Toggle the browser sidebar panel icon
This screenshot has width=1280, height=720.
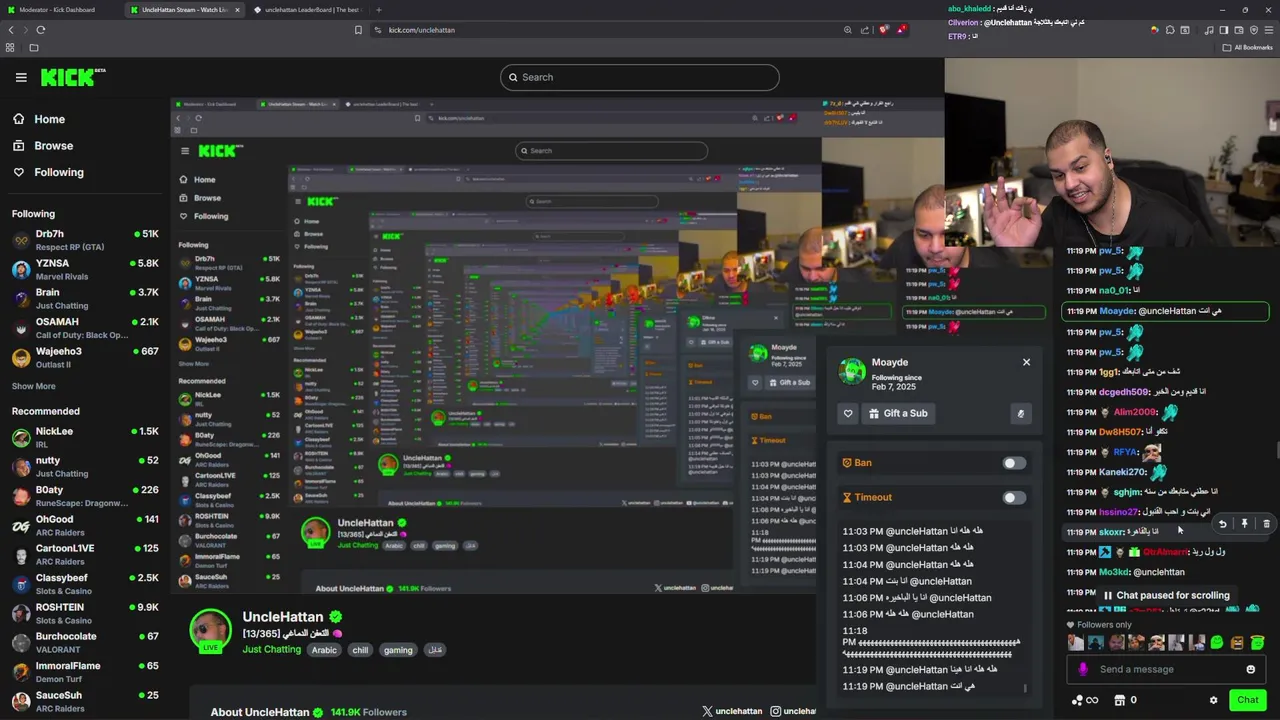click(1223, 30)
